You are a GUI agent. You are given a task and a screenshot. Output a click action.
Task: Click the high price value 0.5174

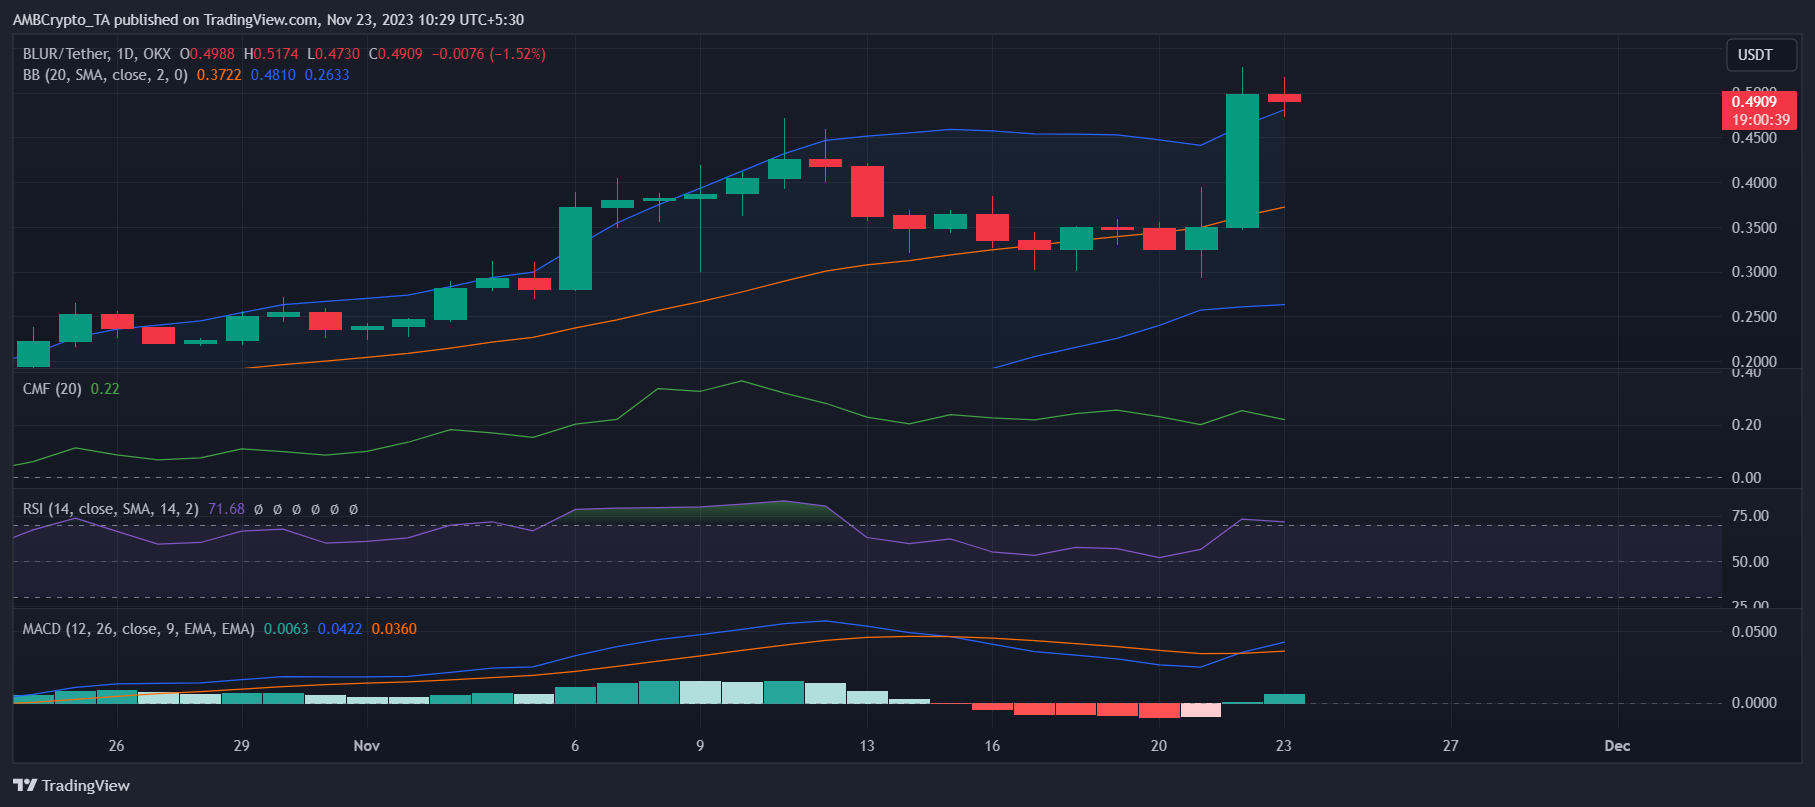point(276,54)
